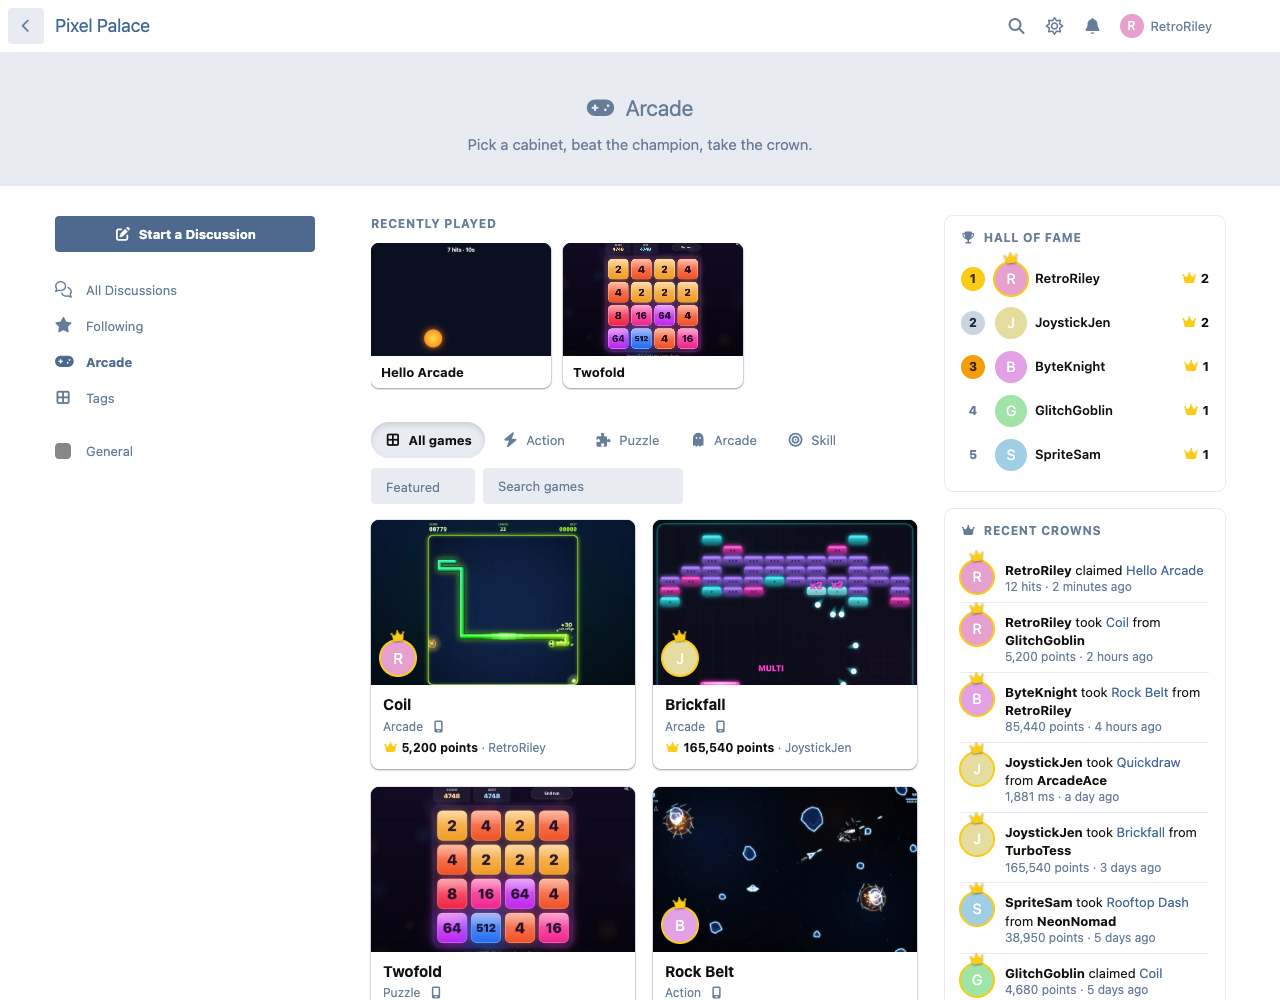Click Coil's mobile-friendly device icon
This screenshot has height=1000, width=1280.
(438, 727)
